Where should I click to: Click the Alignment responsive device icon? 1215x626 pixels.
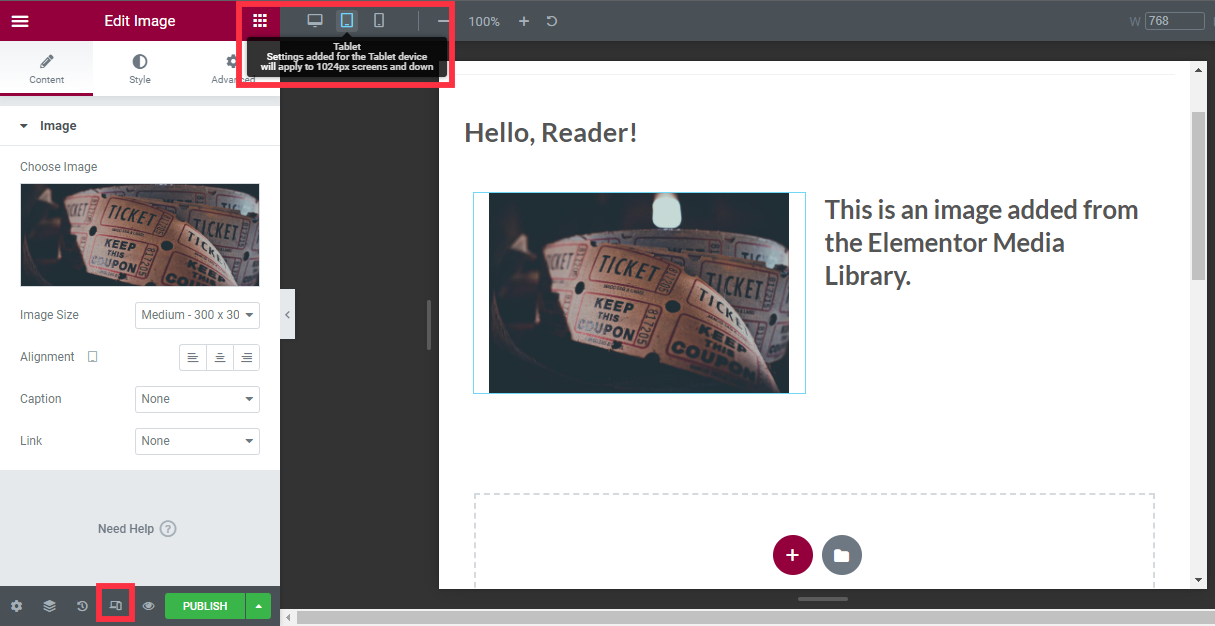tap(92, 357)
